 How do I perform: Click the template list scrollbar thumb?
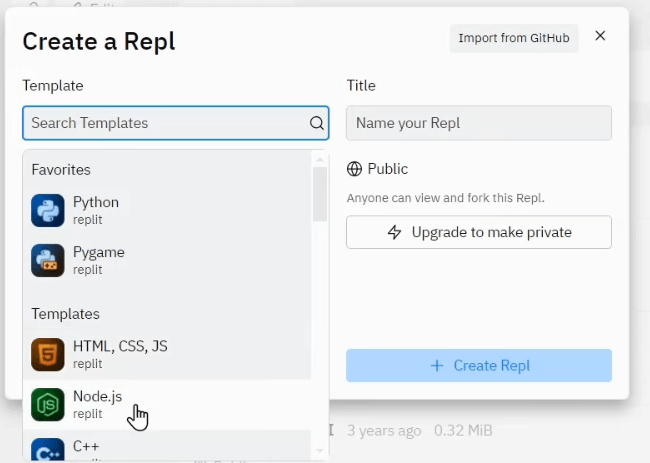tap(320, 193)
